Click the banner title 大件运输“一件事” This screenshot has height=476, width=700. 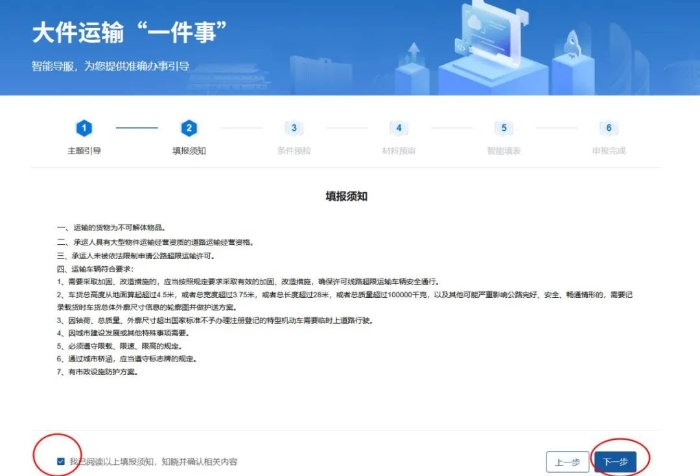[x=129, y=33]
